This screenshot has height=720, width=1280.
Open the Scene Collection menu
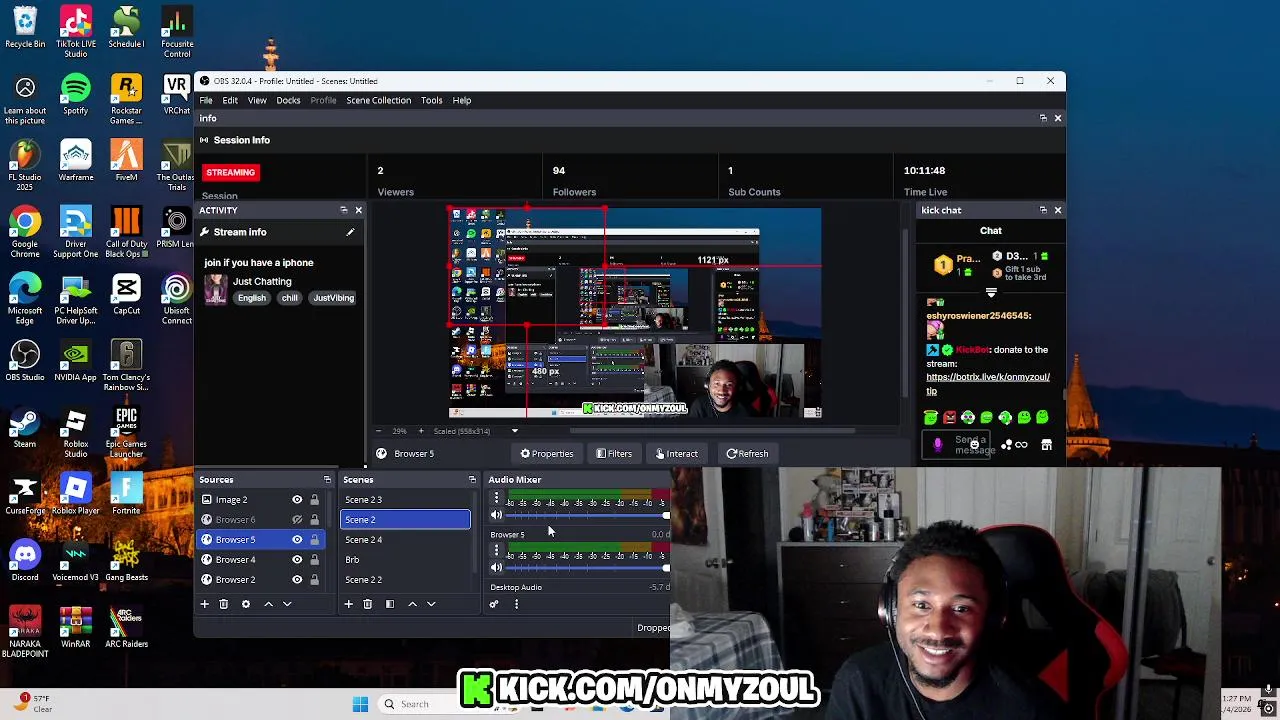[x=378, y=100]
